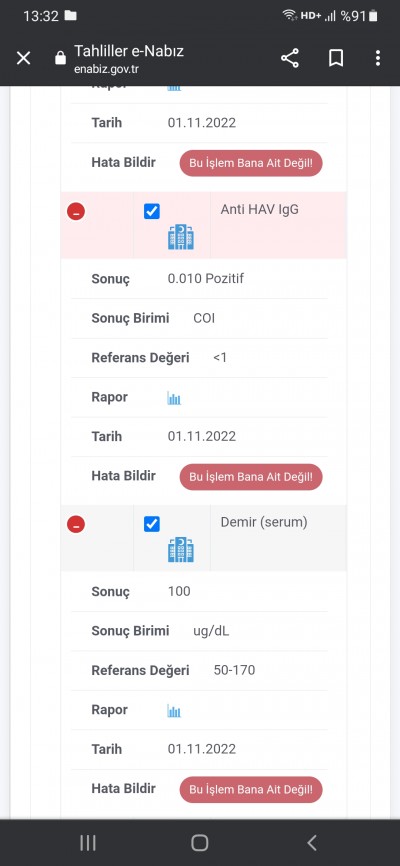Tap hospital icon in Demir (serum) row

click(x=181, y=550)
